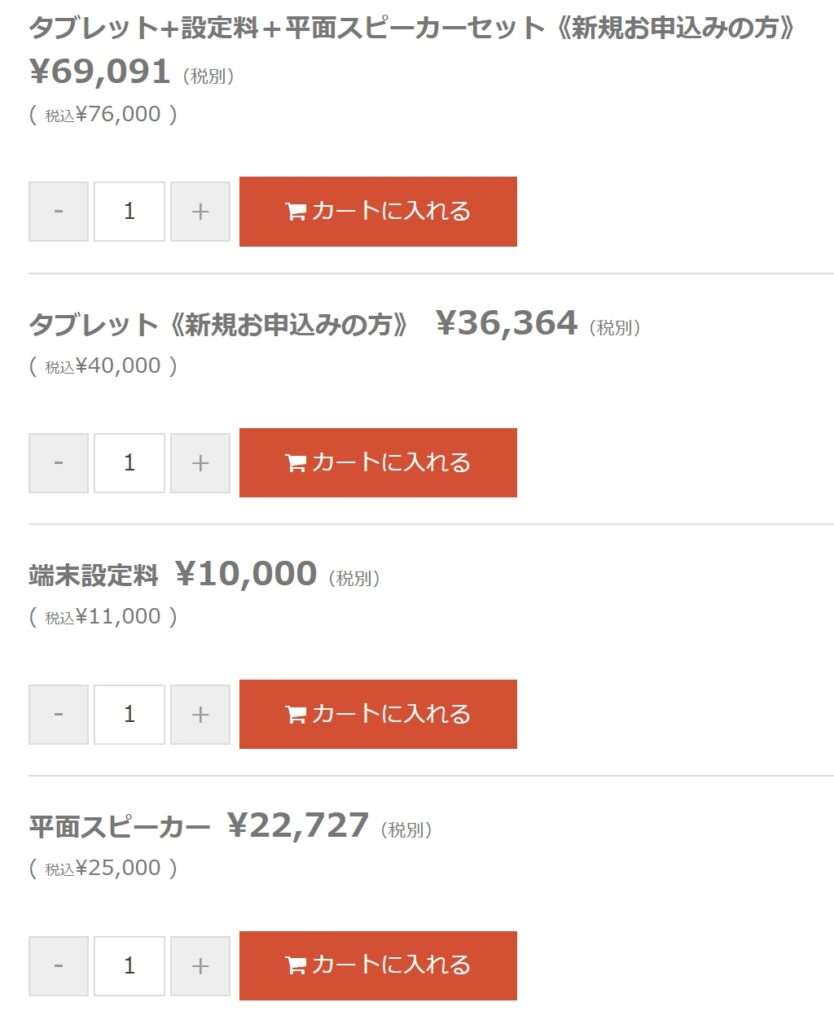
Task: Increase quantity of ¥69,091 set
Action: 200,211
